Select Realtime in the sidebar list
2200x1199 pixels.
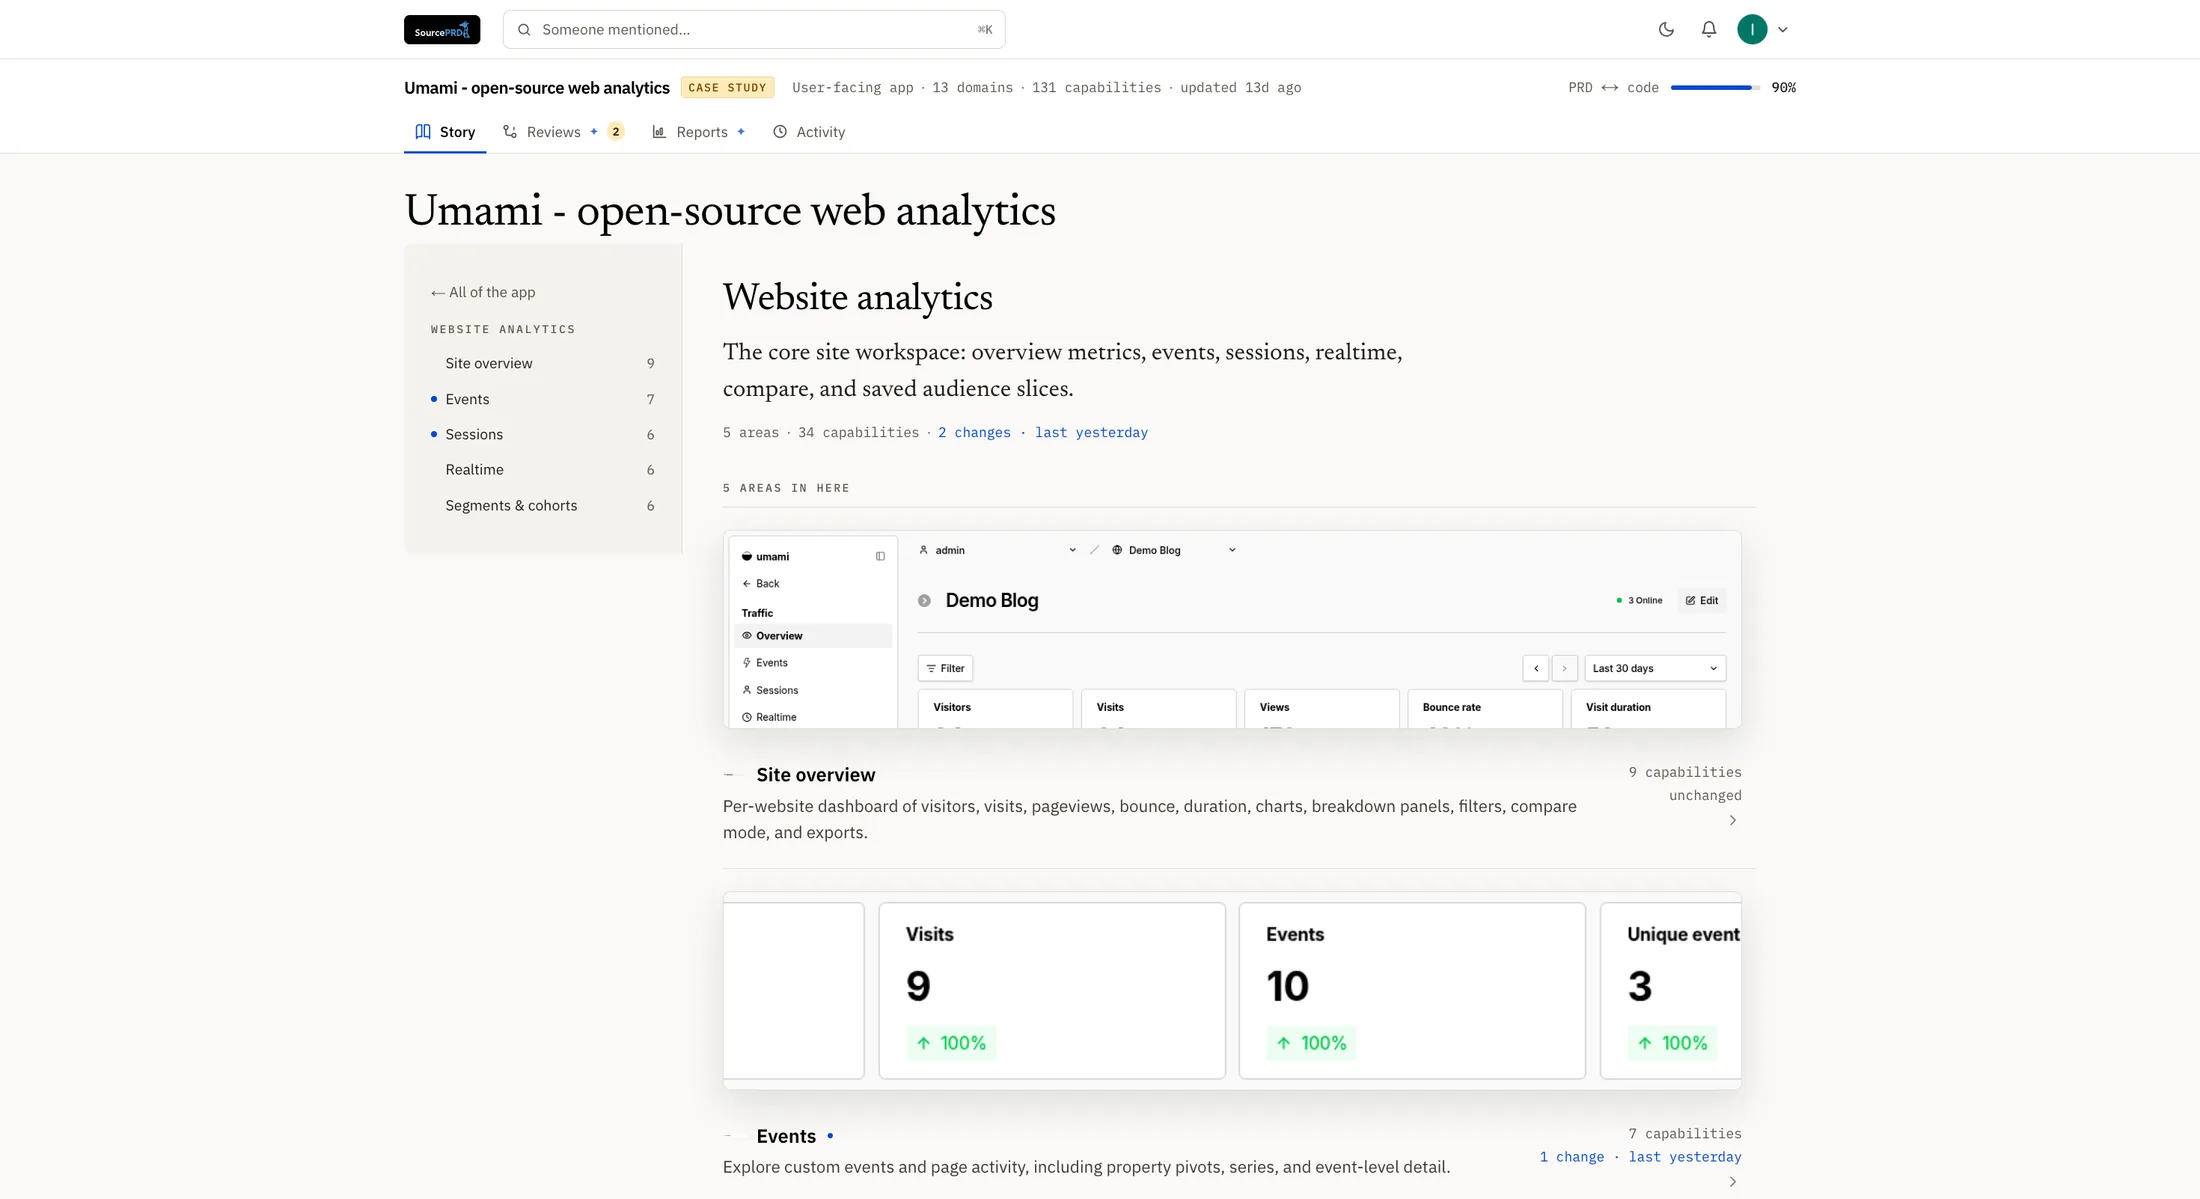click(x=543, y=470)
